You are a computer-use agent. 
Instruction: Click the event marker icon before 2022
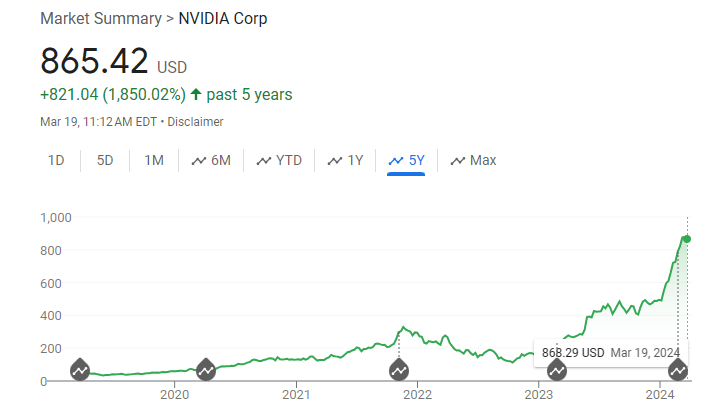click(398, 370)
